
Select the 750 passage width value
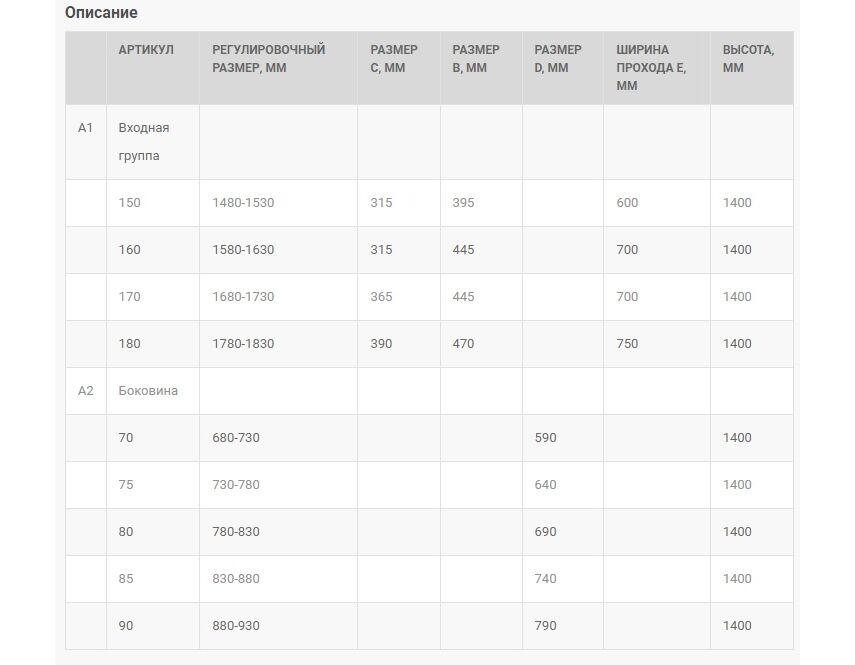(627, 344)
